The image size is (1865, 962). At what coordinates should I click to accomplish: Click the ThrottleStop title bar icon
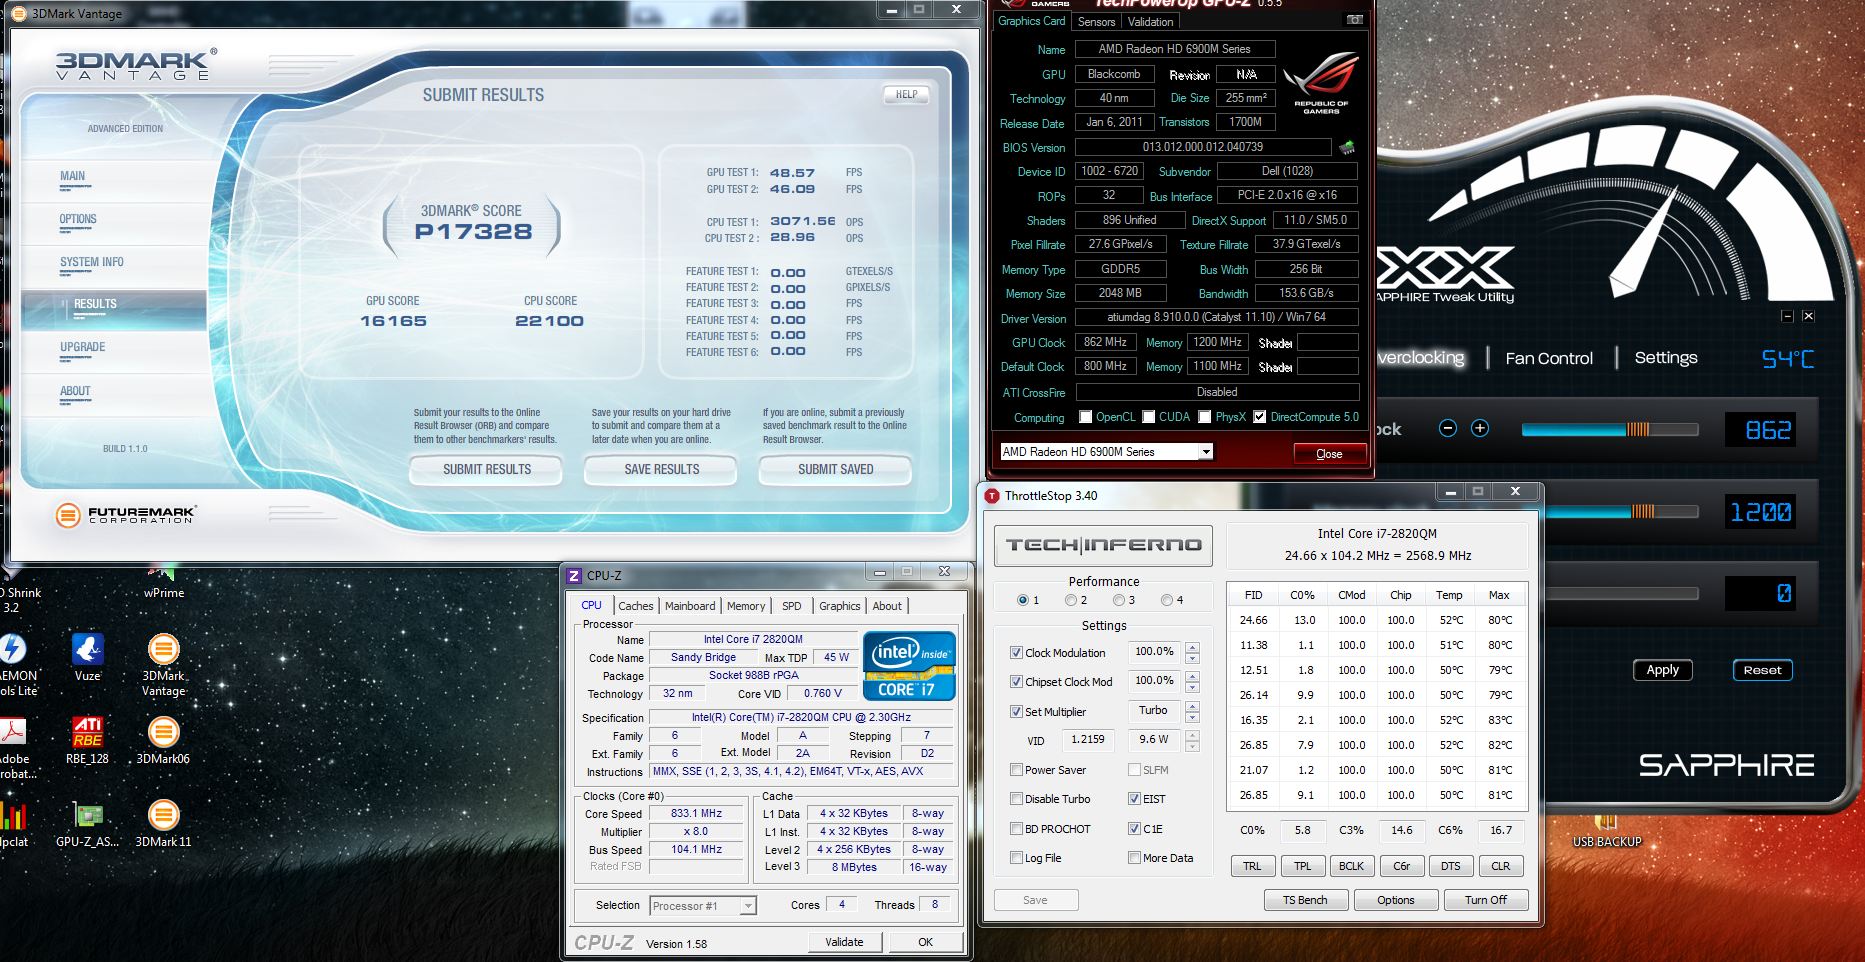[992, 496]
